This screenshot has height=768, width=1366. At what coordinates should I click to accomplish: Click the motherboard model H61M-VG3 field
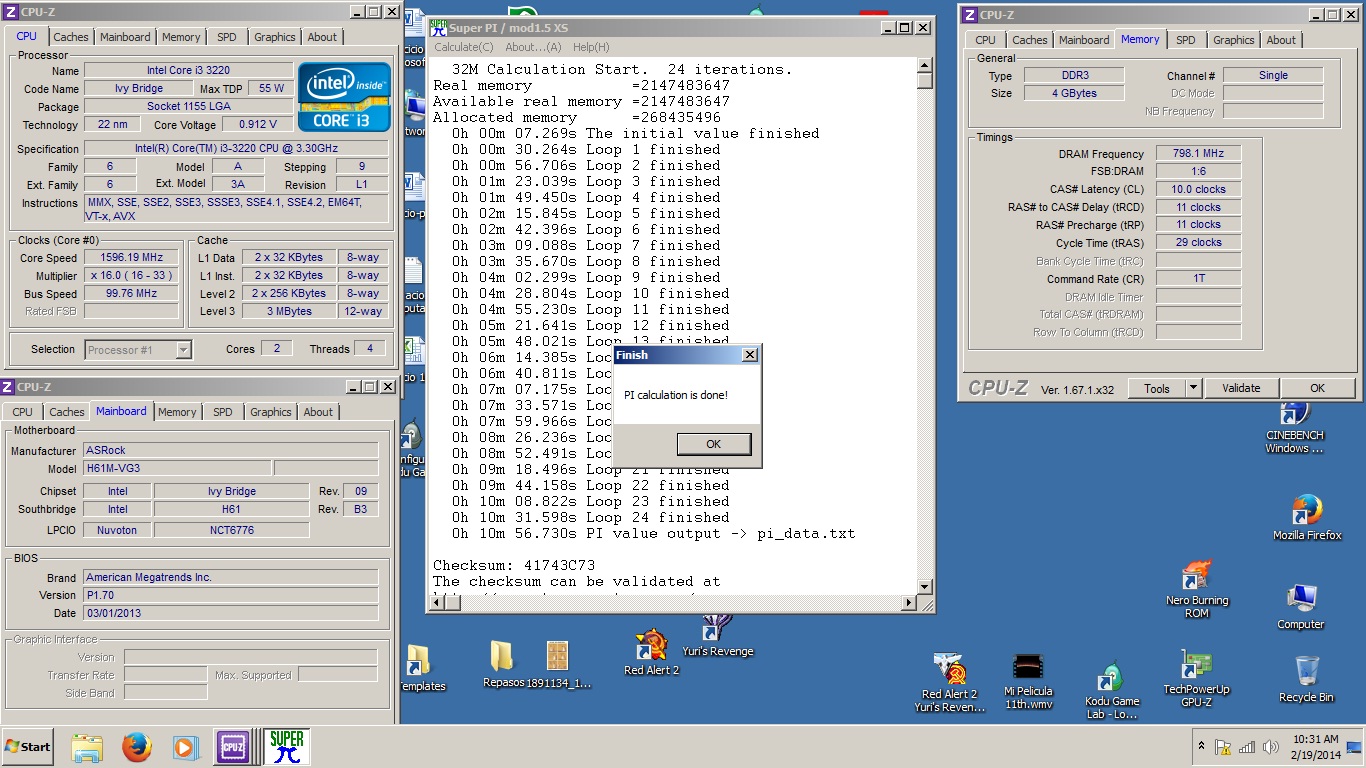[x=177, y=469]
